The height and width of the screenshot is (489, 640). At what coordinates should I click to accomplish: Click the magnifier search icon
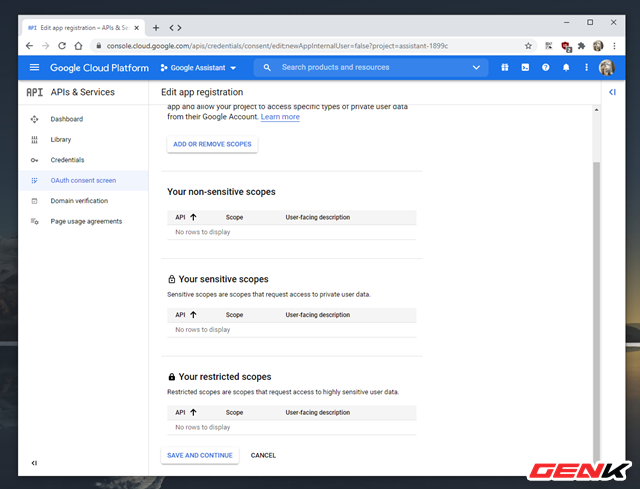(267, 67)
